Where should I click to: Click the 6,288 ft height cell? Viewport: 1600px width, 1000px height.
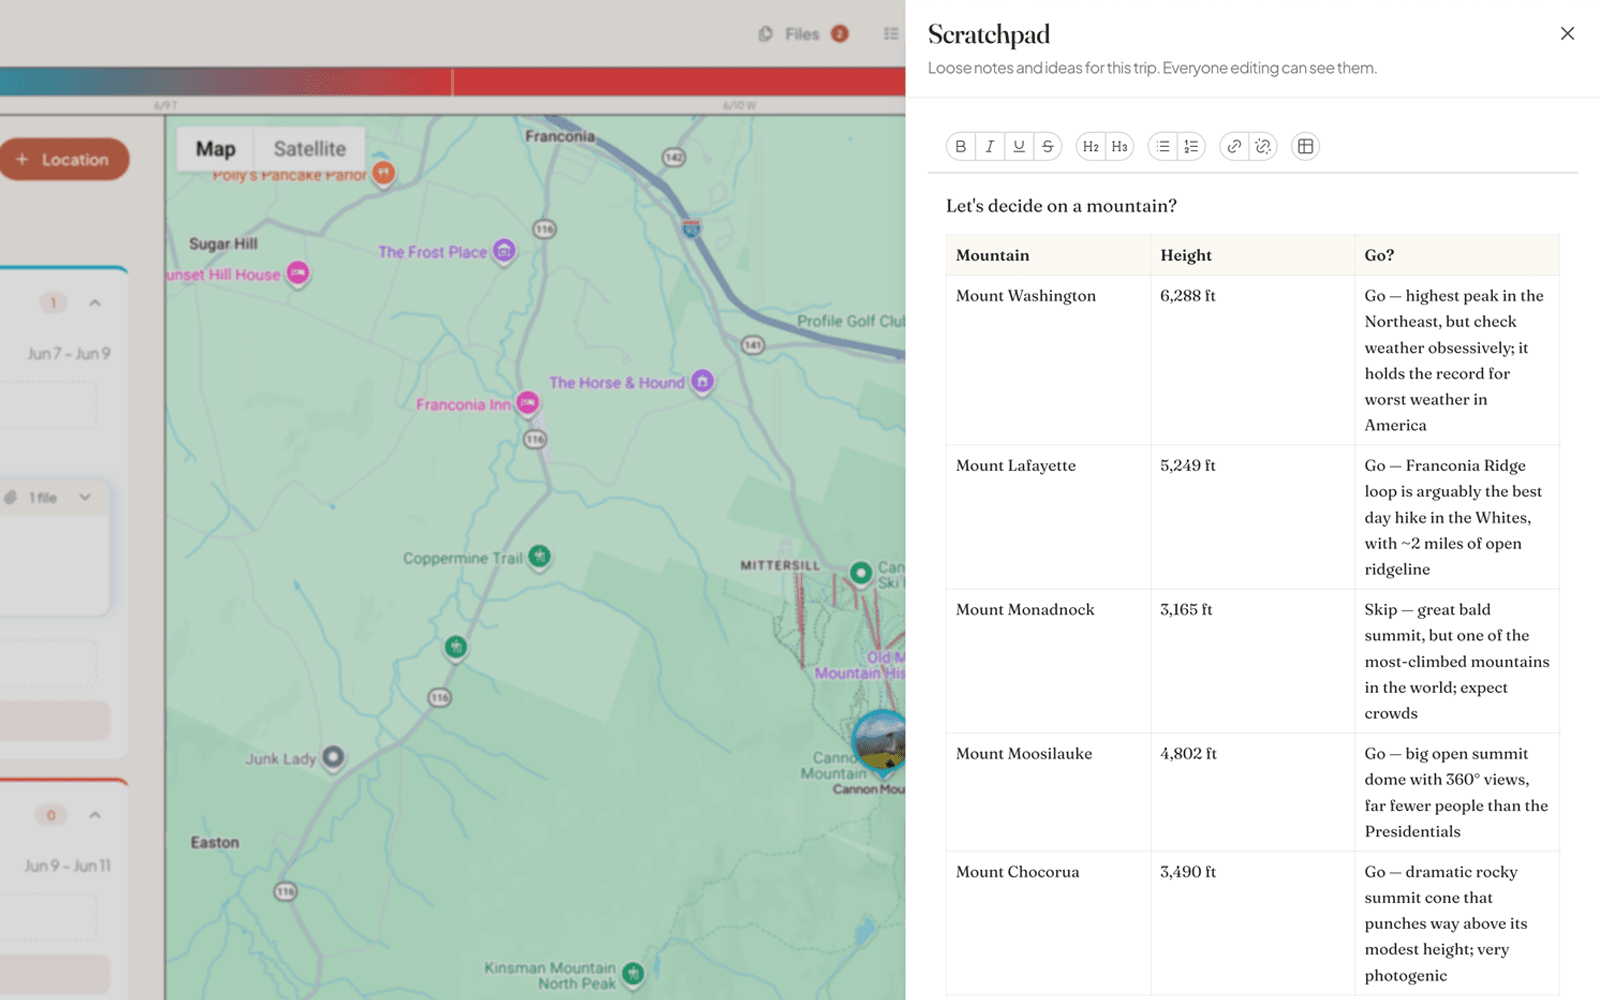[1252, 360]
